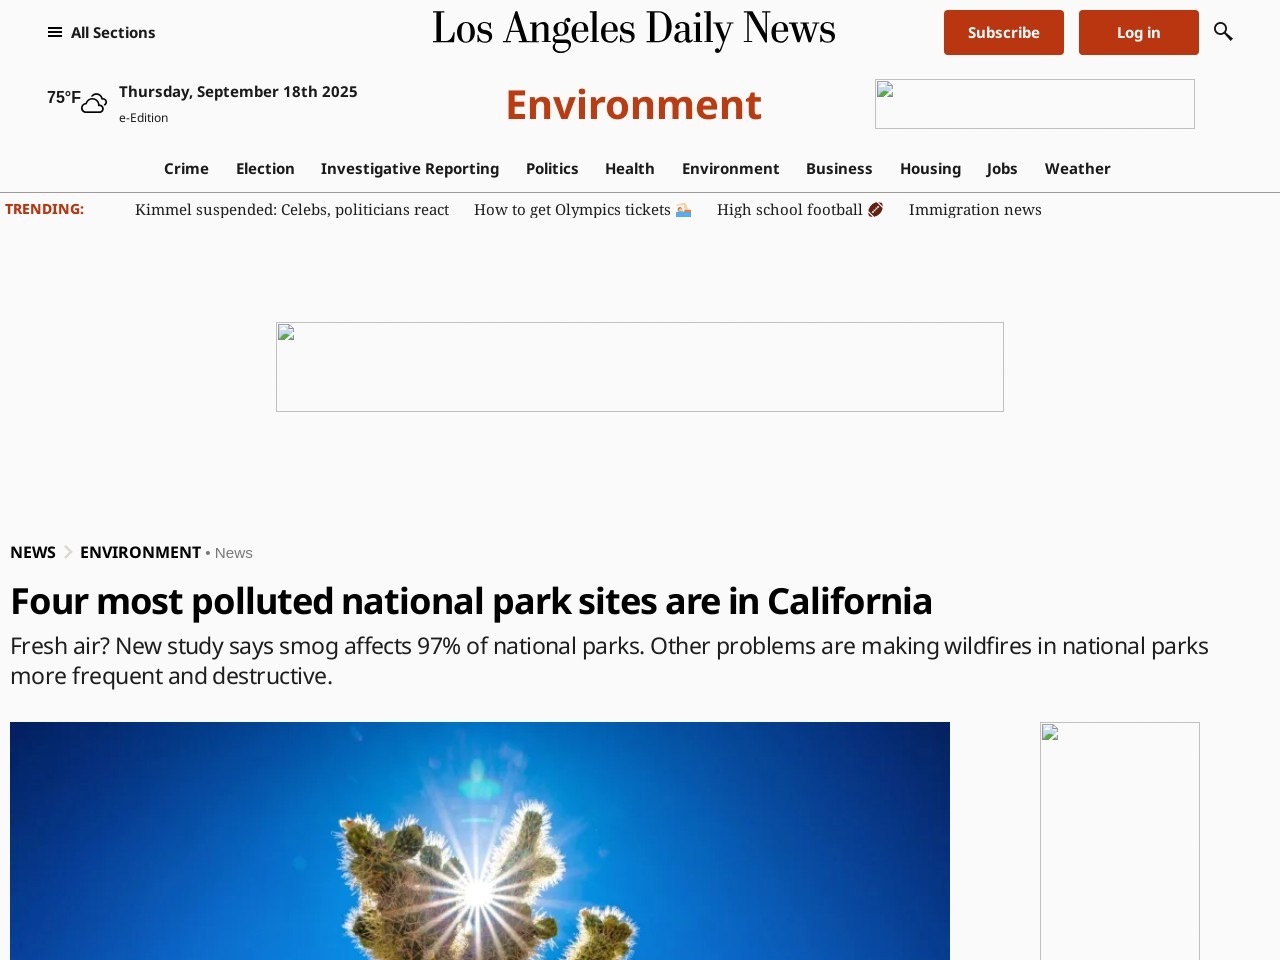
Task: Open trending High school football link
Action: point(799,209)
